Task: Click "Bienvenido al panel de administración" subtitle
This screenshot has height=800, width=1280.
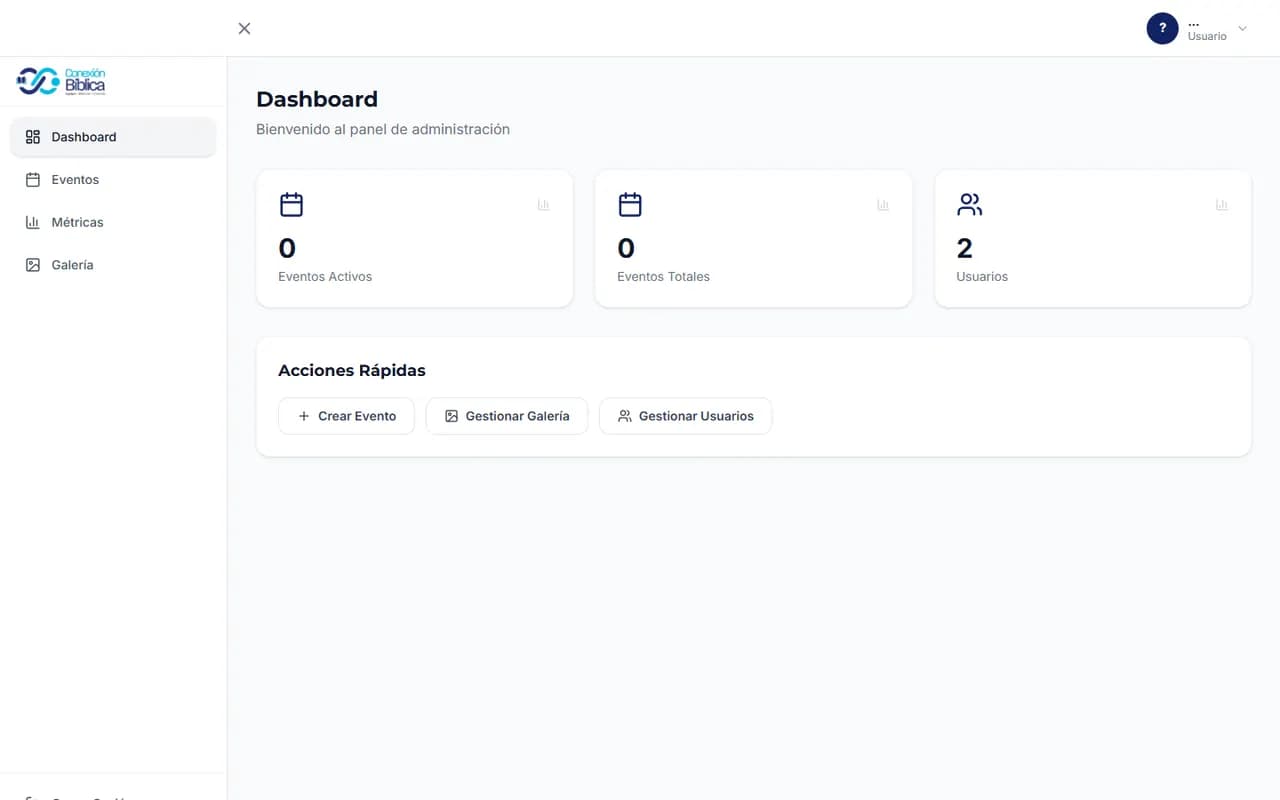Action: [383, 129]
